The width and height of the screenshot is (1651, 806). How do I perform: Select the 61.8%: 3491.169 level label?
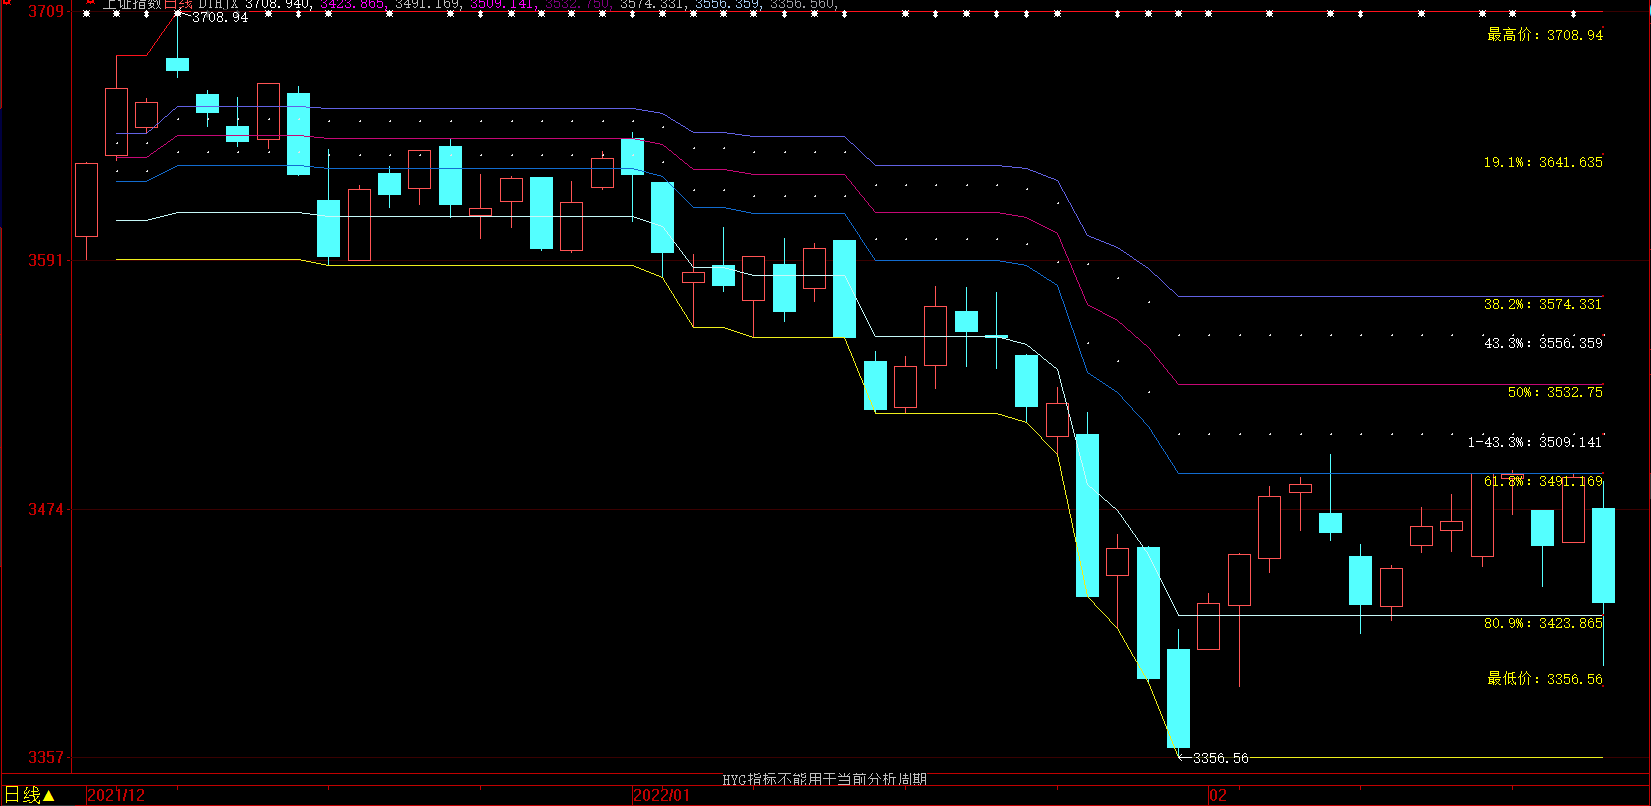pyautogui.click(x=1543, y=482)
